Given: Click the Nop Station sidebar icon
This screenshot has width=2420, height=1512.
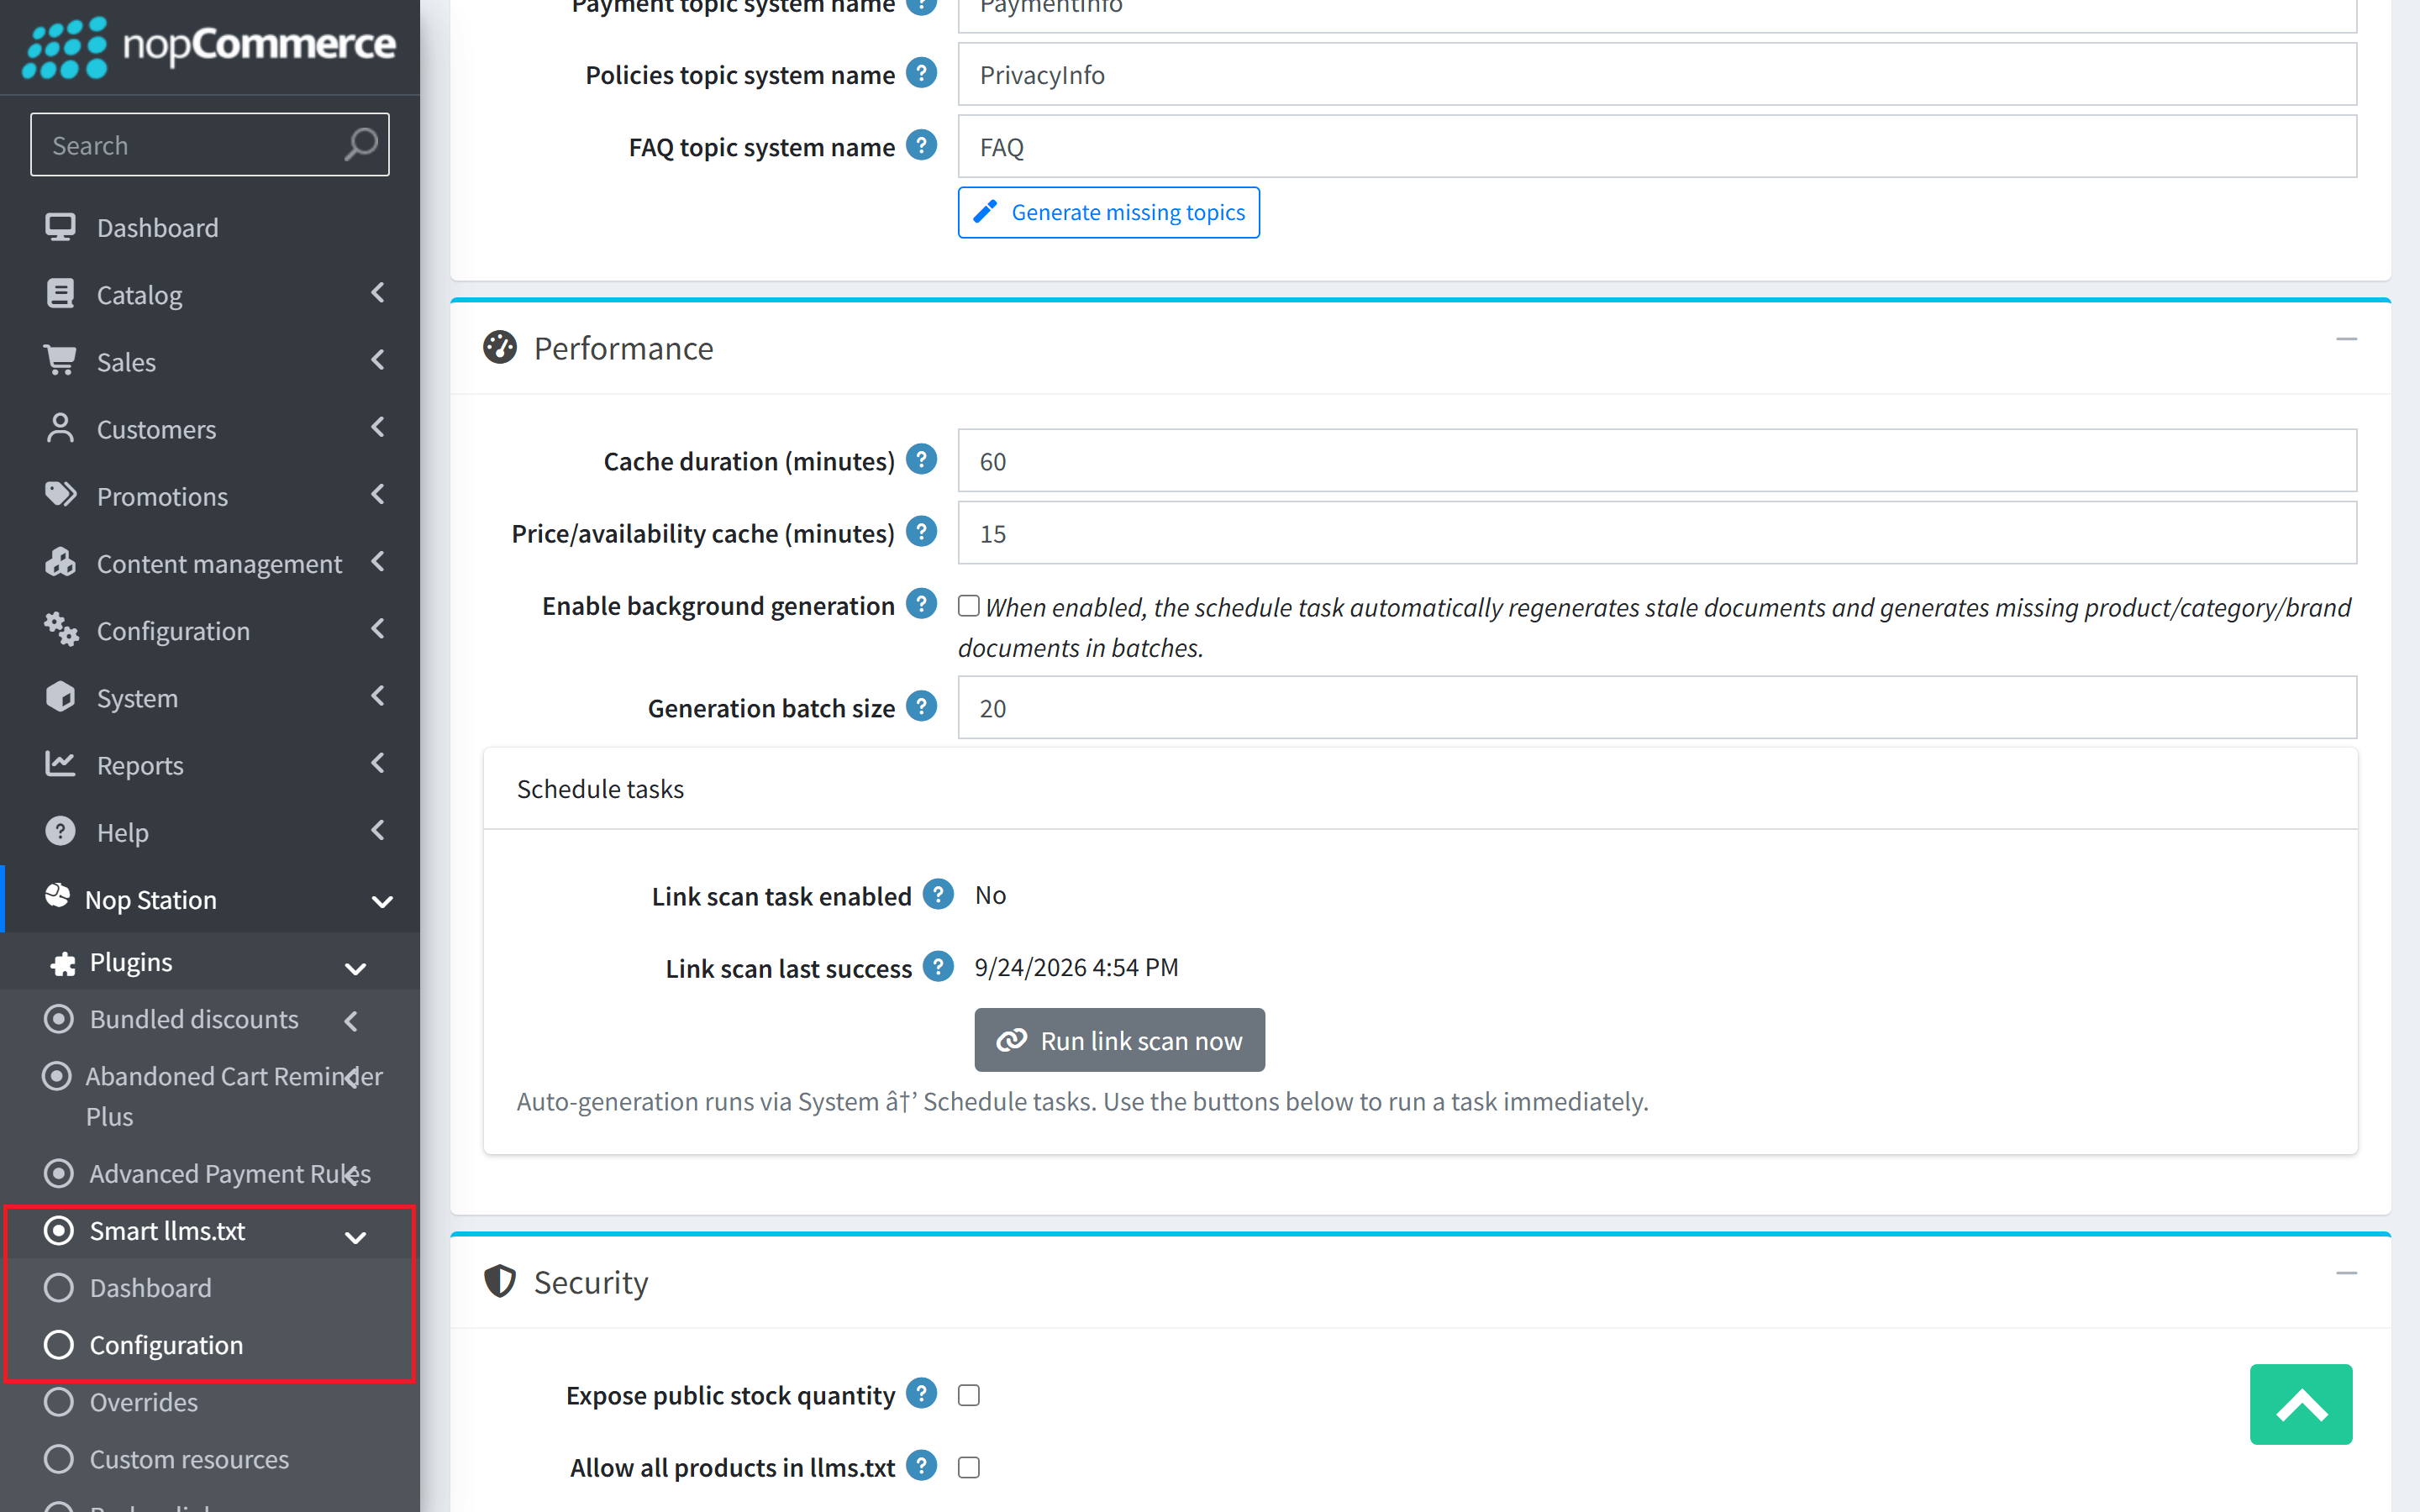Looking at the screenshot, I should tap(58, 897).
